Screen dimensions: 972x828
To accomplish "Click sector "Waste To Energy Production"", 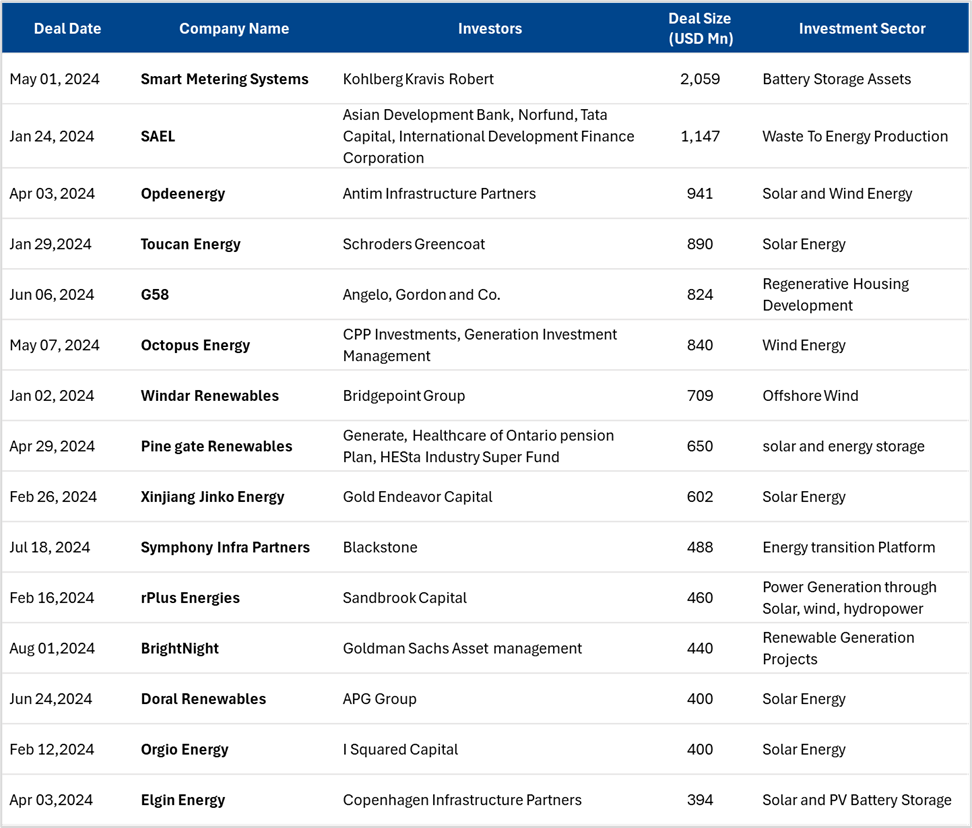I will (855, 136).
